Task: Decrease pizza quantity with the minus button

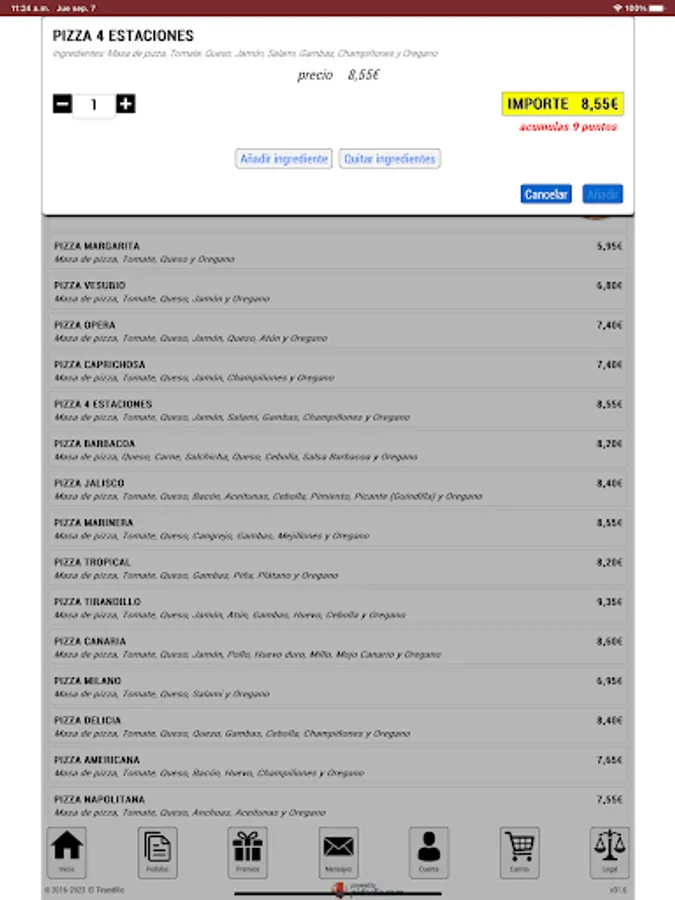Action: click(x=63, y=103)
